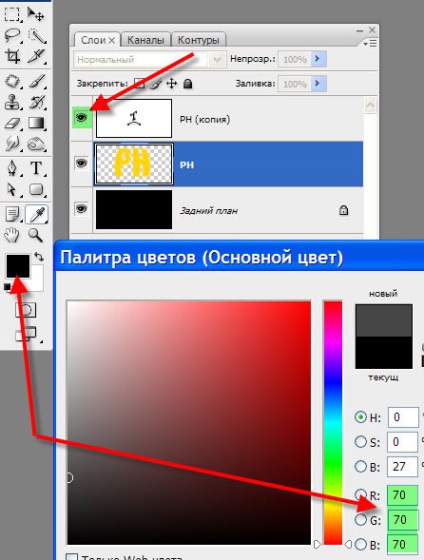
Task: Click the black foreground color swatch
Action: [x=18, y=266]
